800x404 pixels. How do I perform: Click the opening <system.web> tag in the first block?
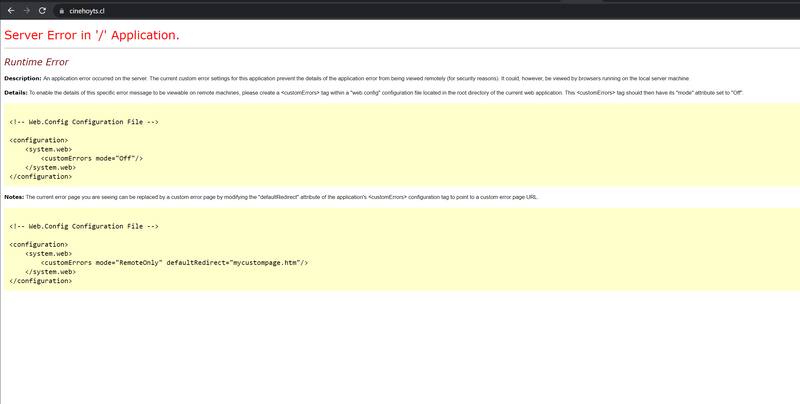48,149
